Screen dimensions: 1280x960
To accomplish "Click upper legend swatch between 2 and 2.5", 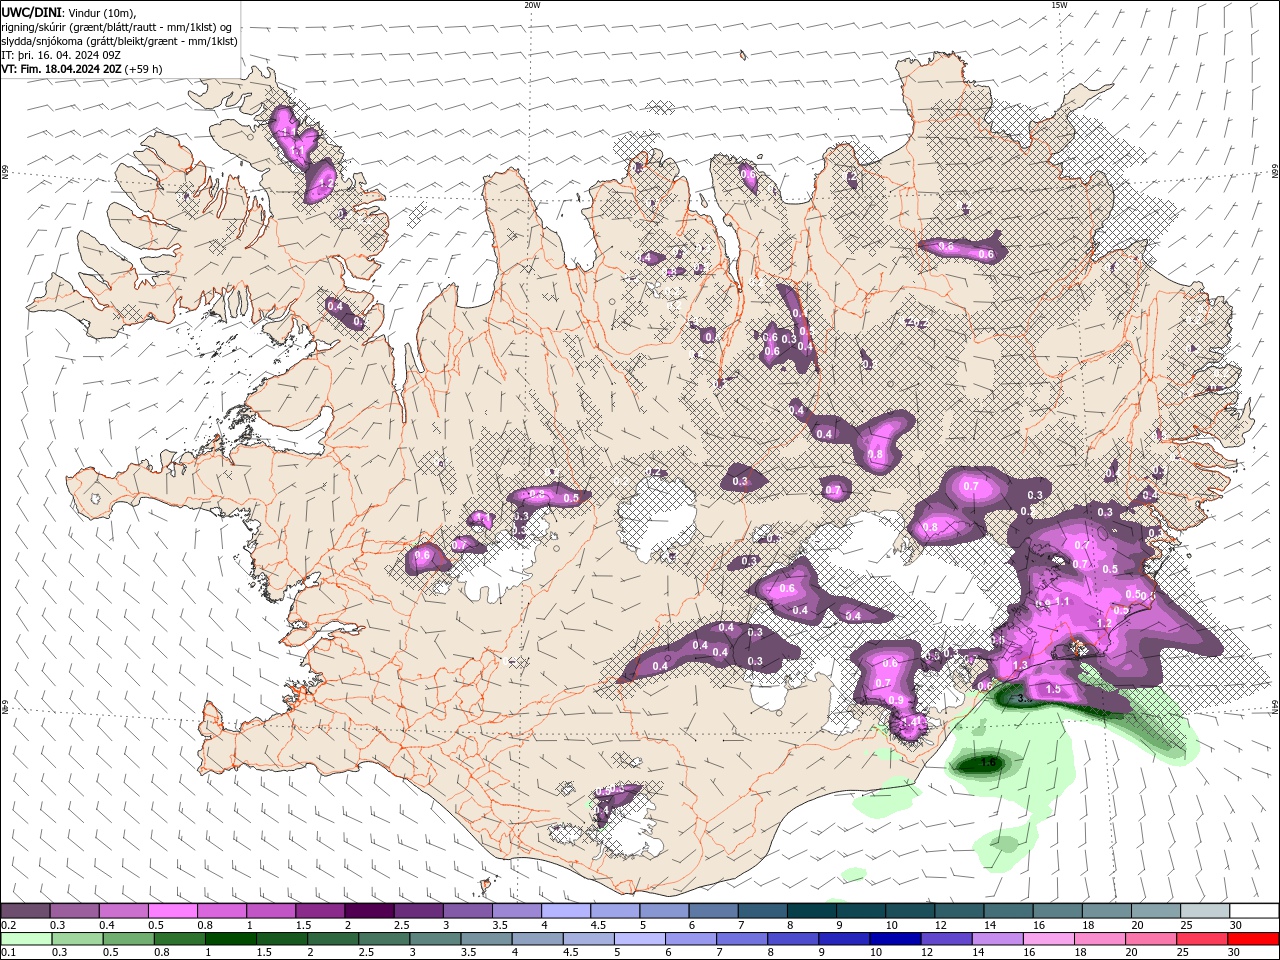I will tap(369, 911).
